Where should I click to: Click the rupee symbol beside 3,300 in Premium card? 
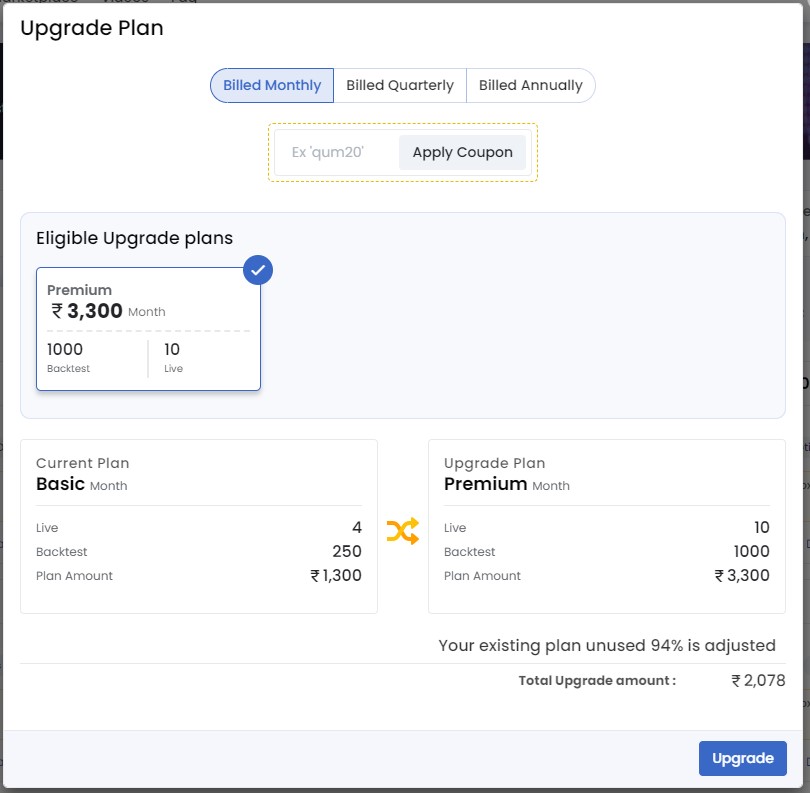[58, 311]
